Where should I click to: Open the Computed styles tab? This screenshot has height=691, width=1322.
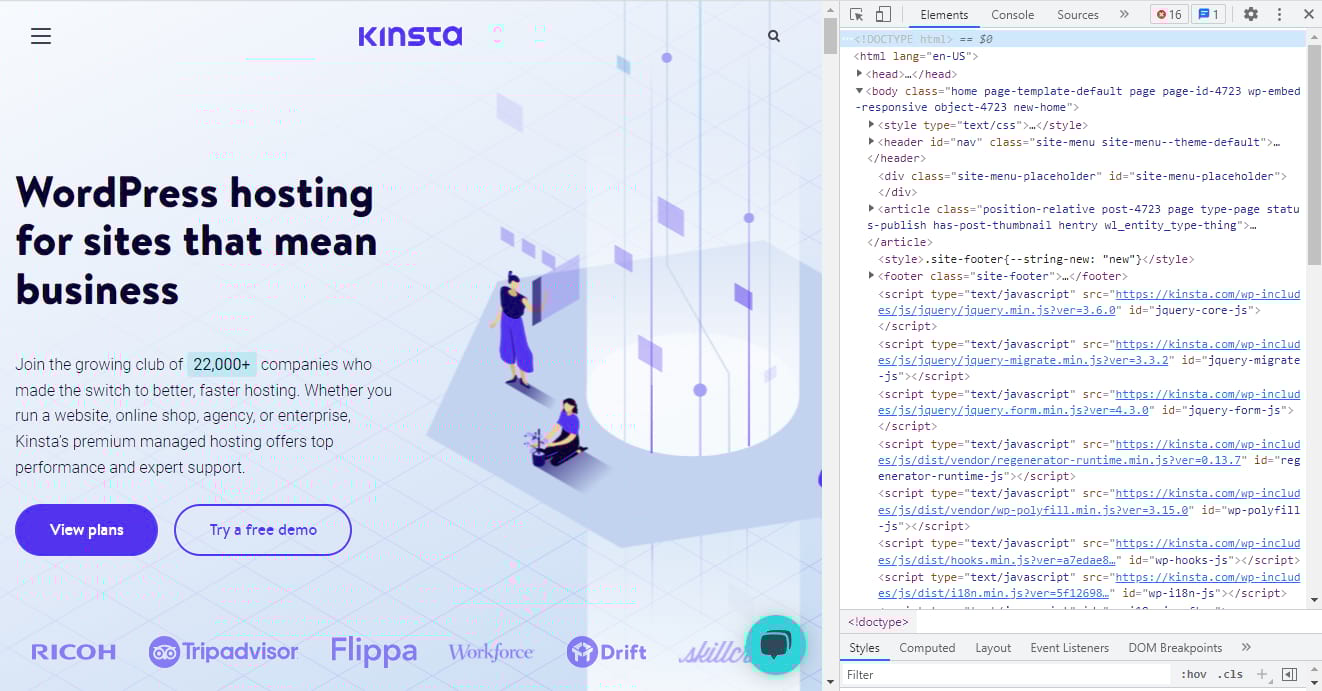[927, 647]
